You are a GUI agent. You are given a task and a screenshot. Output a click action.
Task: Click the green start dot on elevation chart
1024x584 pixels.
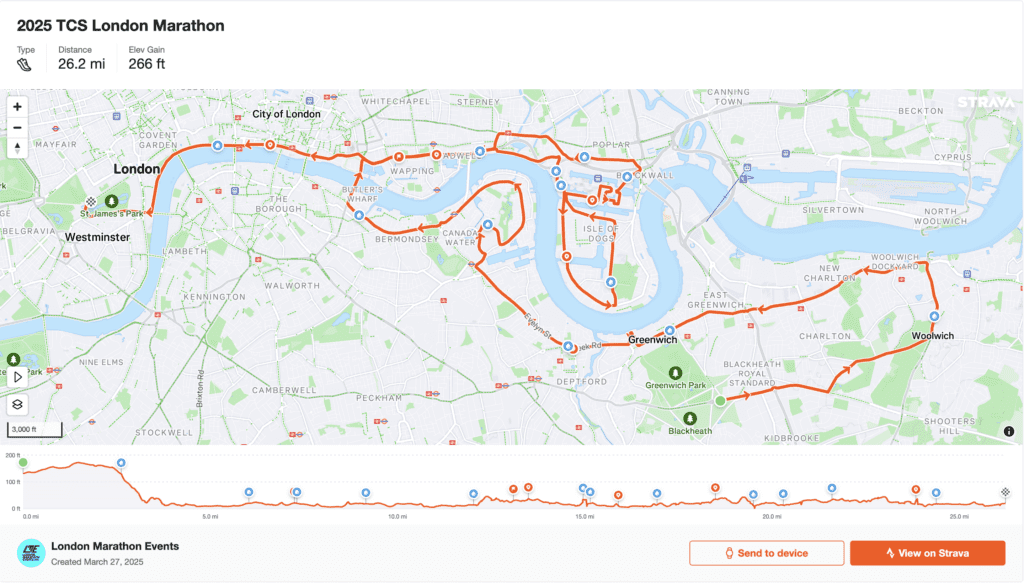23,463
